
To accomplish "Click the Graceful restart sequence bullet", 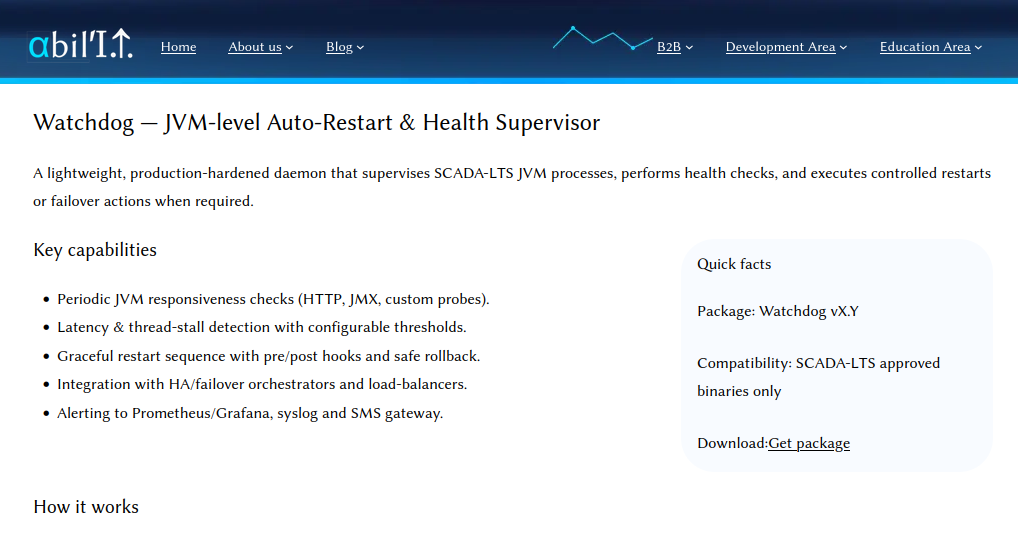I will [x=268, y=356].
